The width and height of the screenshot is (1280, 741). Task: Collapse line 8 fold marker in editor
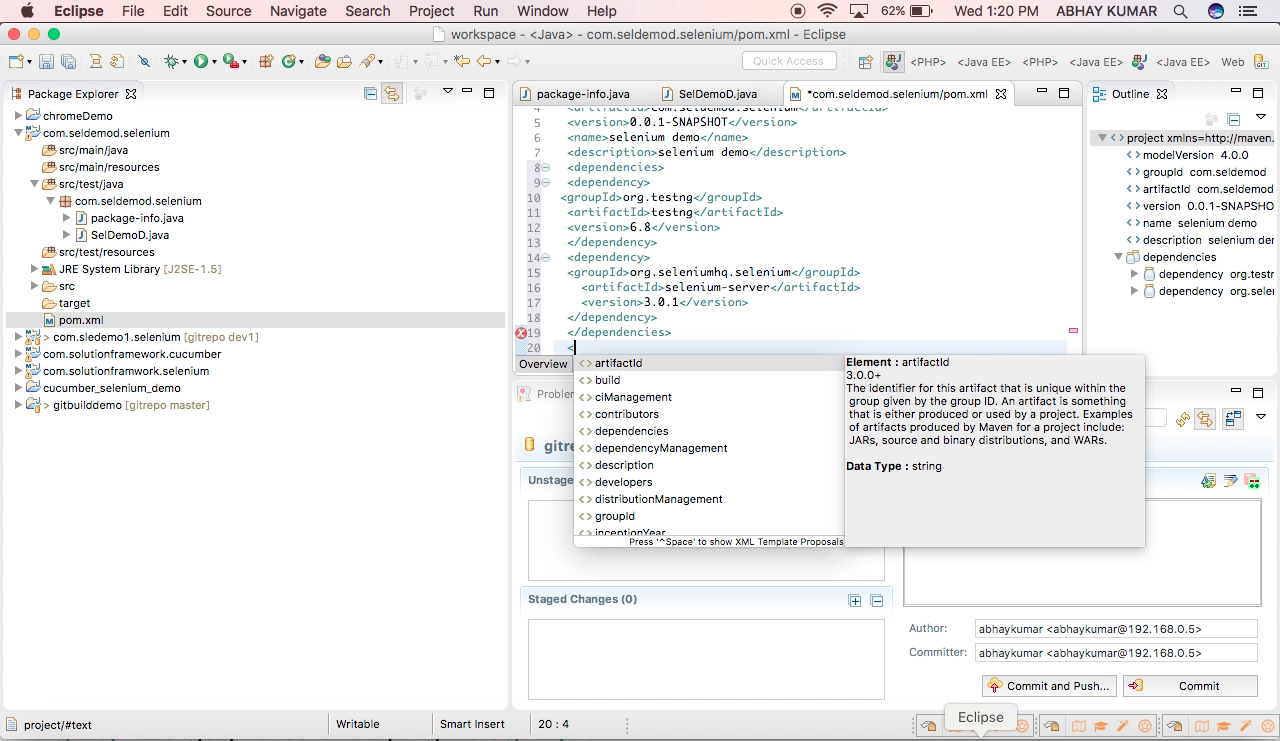[546, 168]
